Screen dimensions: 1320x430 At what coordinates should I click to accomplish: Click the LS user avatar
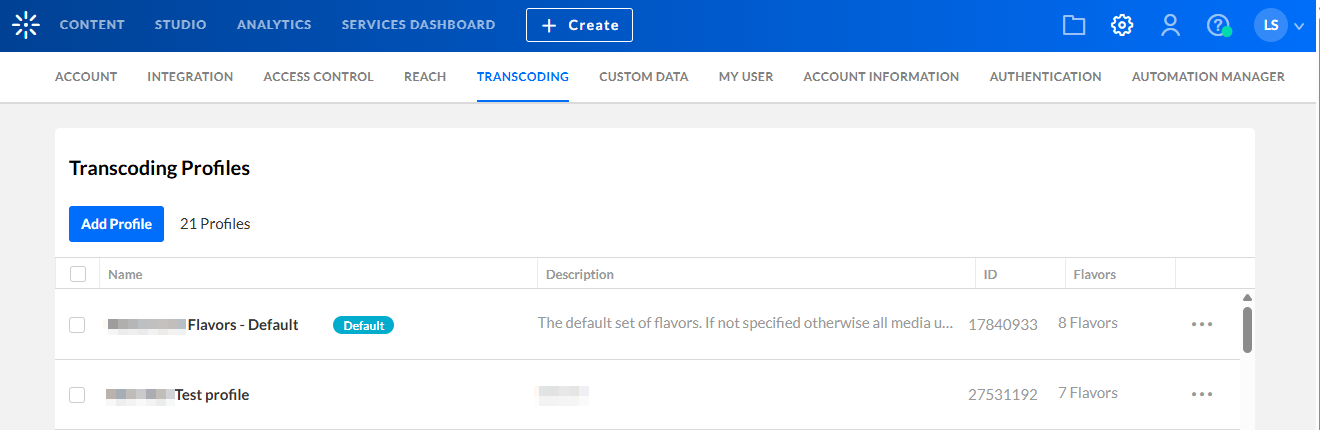[1271, 25]
